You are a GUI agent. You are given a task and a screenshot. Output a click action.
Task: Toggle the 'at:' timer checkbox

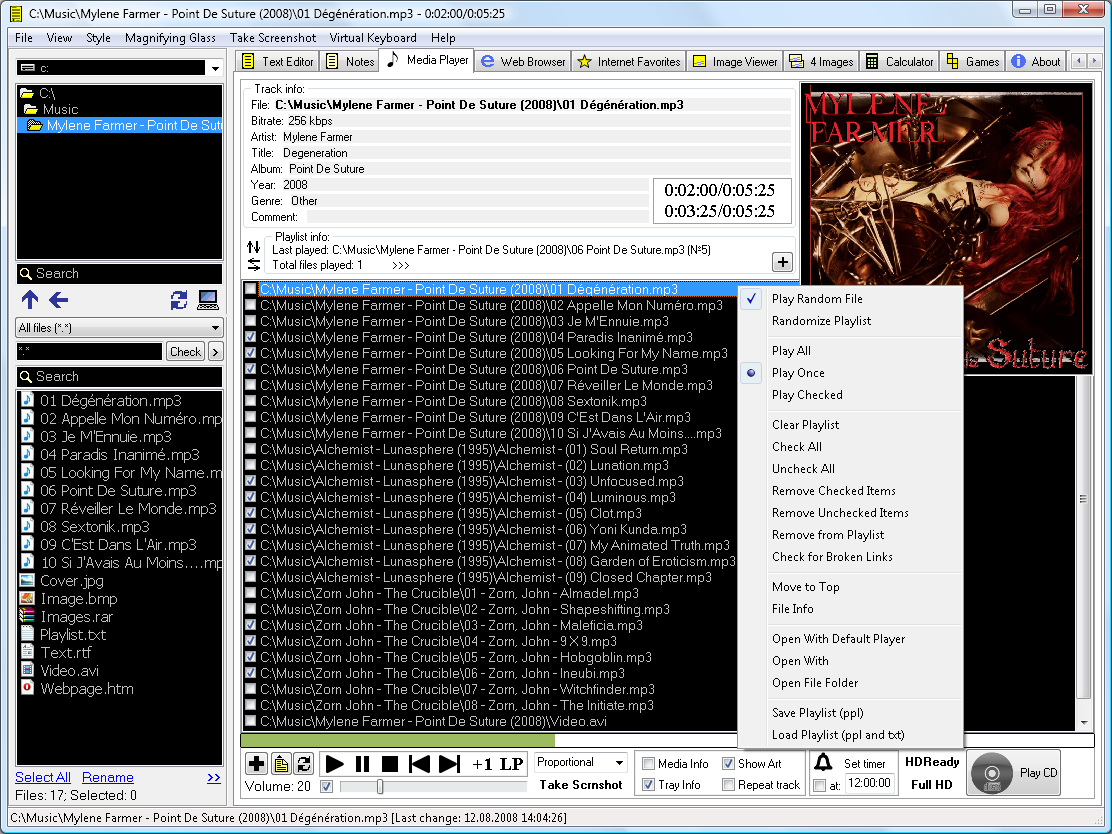[x=820, y=785]
